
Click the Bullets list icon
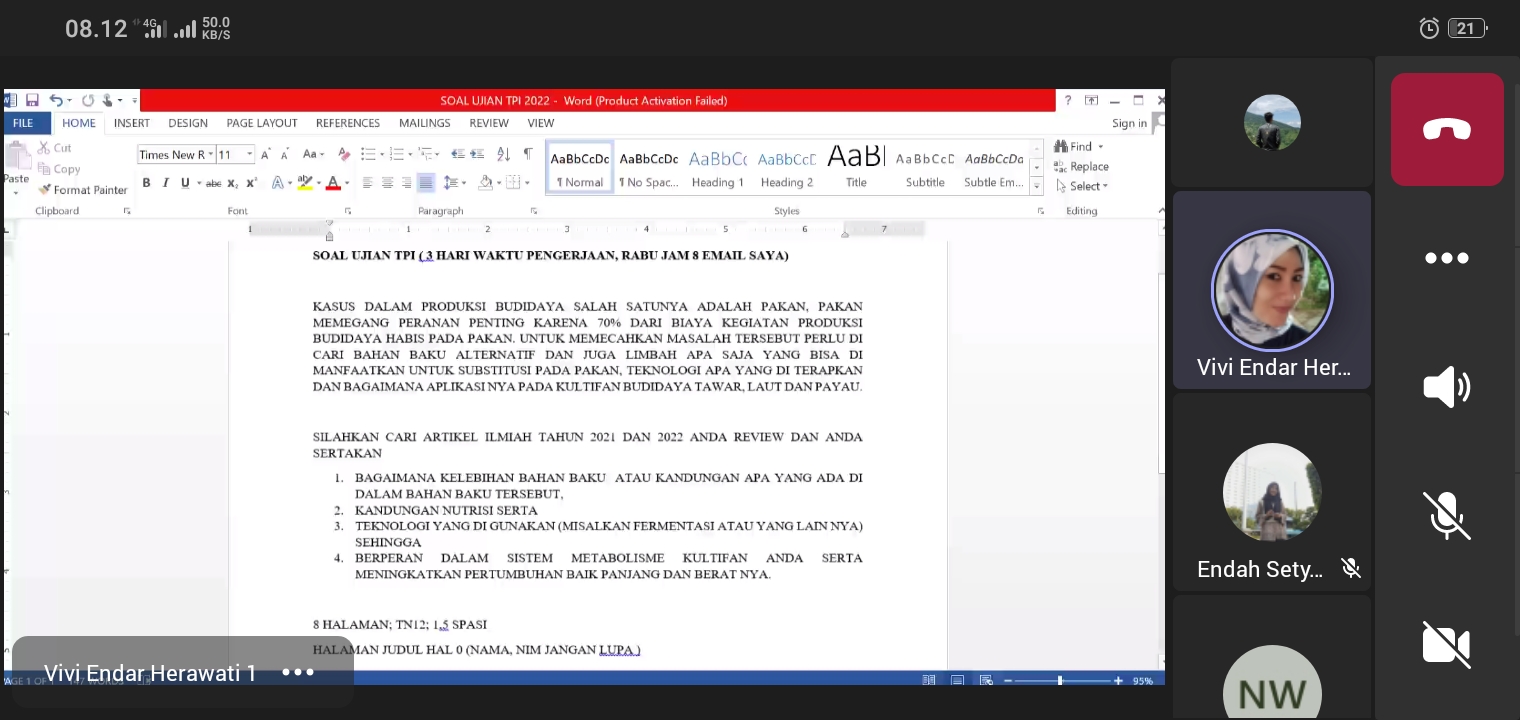(368, 154)
